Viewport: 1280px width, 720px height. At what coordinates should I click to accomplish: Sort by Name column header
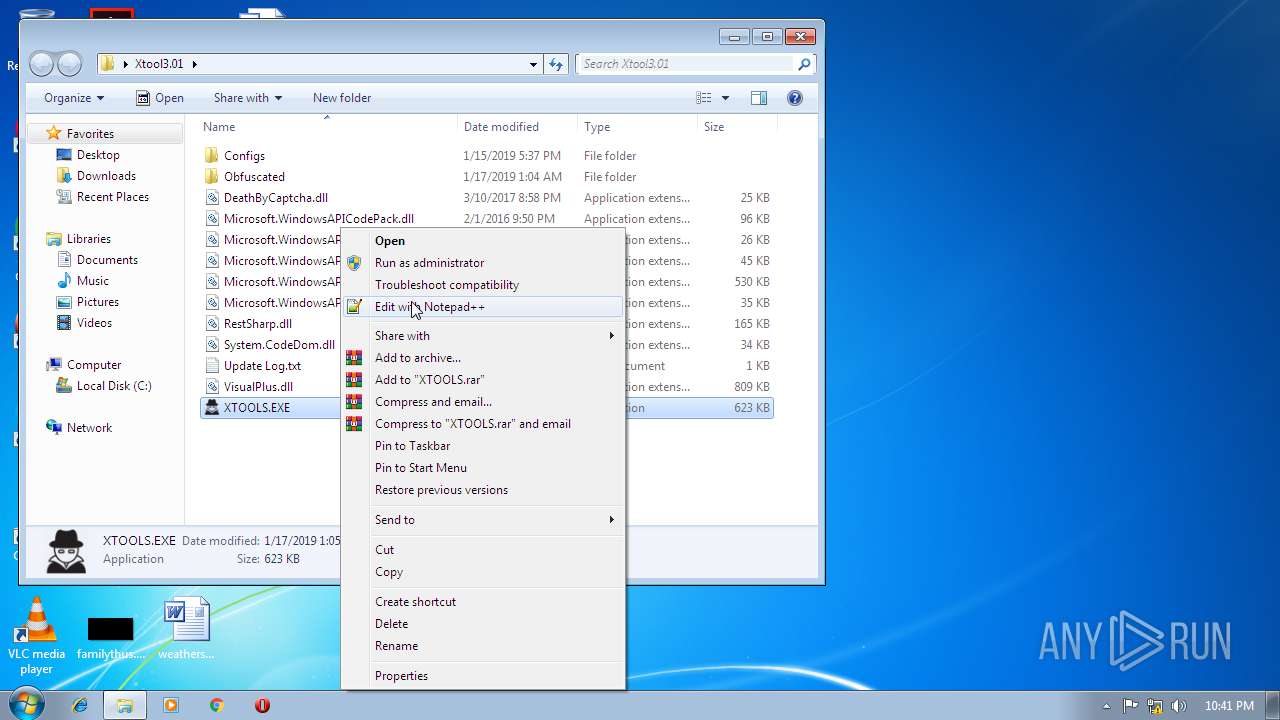pyautogui.click(x=326, y=127)
